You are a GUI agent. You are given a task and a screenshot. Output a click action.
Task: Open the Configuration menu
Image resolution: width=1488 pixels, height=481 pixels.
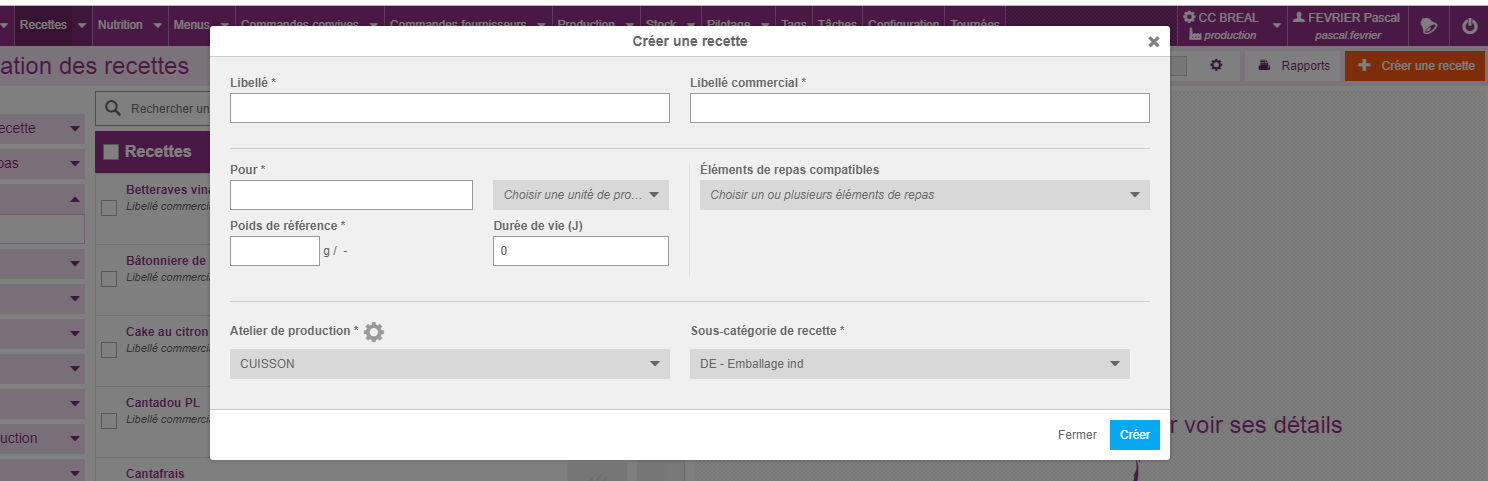(x=903, y=24)
